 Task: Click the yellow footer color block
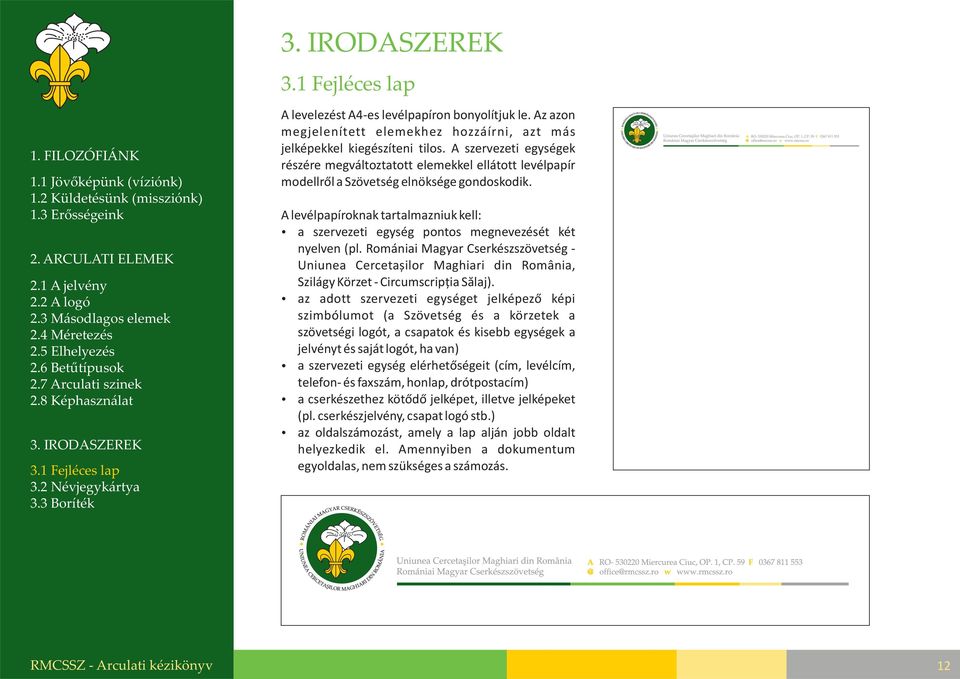point(591,664)
